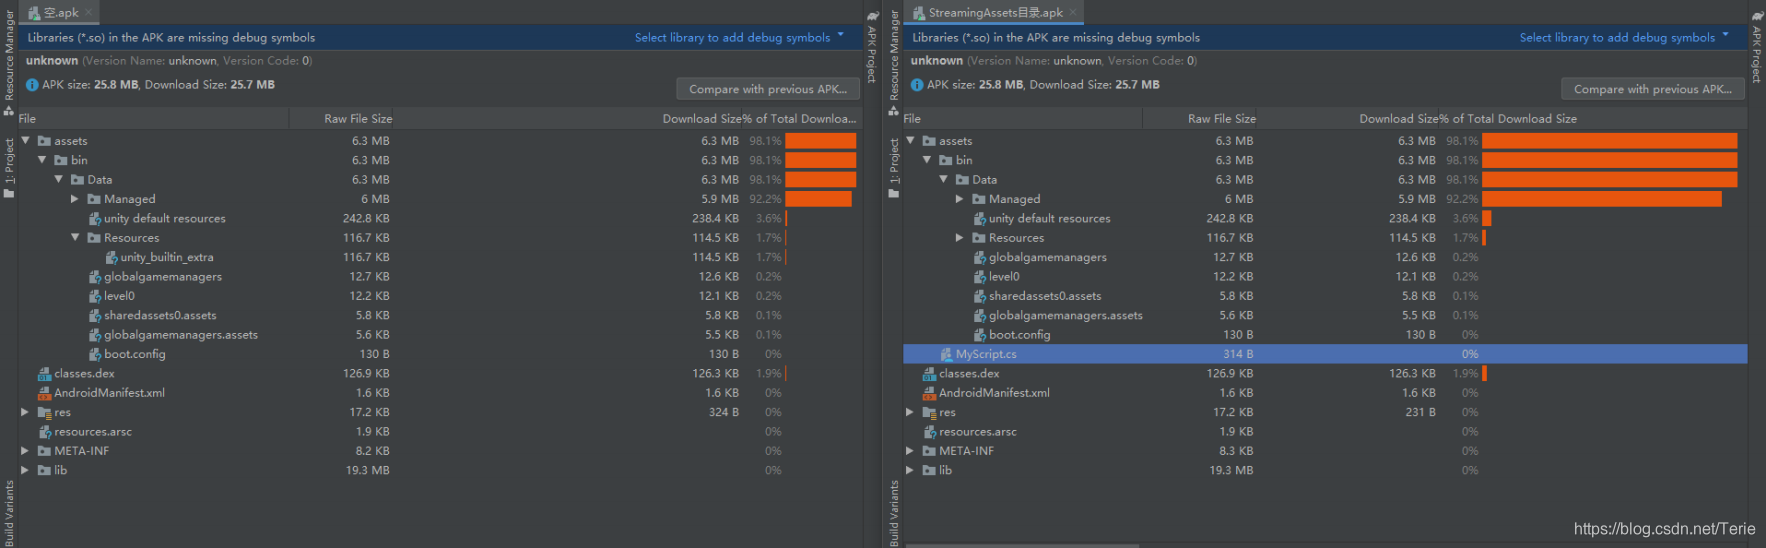Switch to StreamingAssets目录.apk tab
The width and height of the screenshot is (1766, 548).
[x=995, y=12]
